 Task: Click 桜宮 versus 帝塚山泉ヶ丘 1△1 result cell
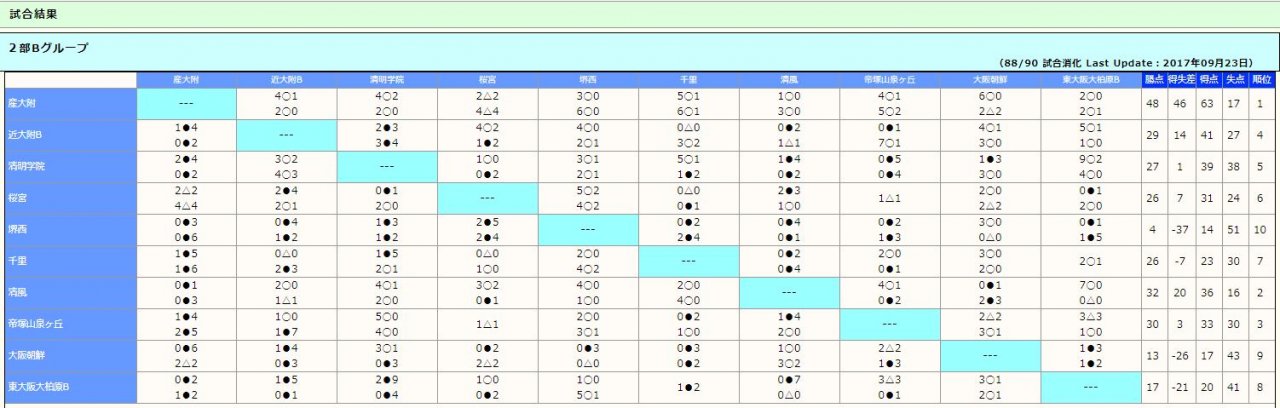click(889, 198)
